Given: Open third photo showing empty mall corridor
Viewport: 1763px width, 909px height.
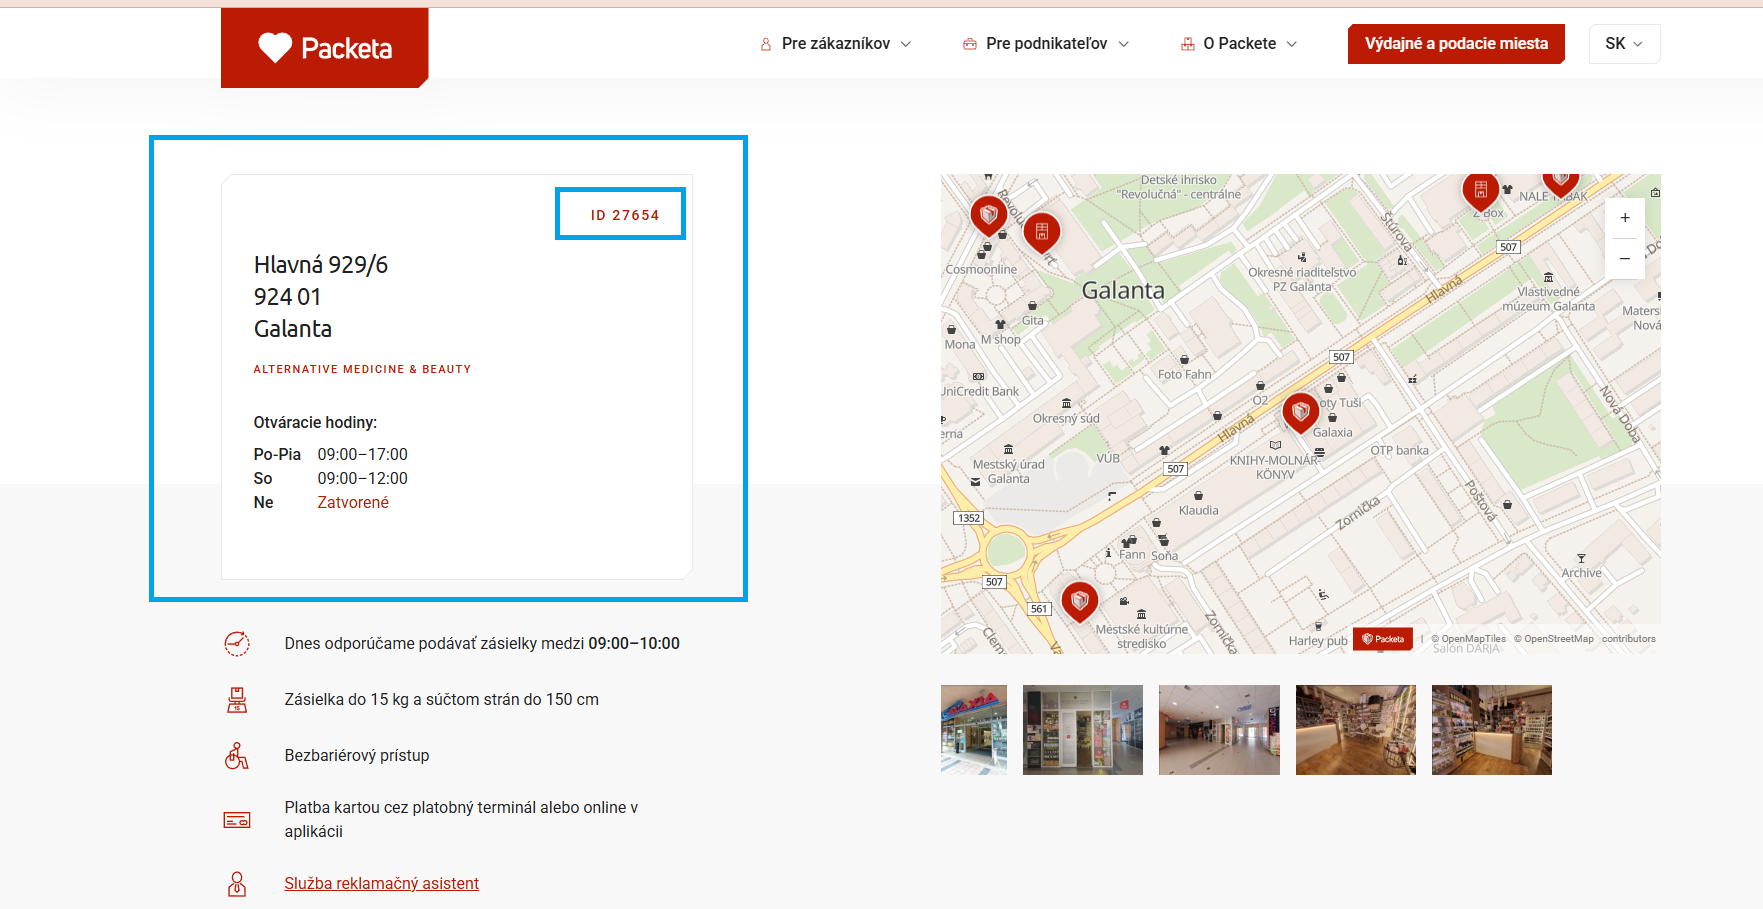Looking at the screenshot, I should 1219,730.
